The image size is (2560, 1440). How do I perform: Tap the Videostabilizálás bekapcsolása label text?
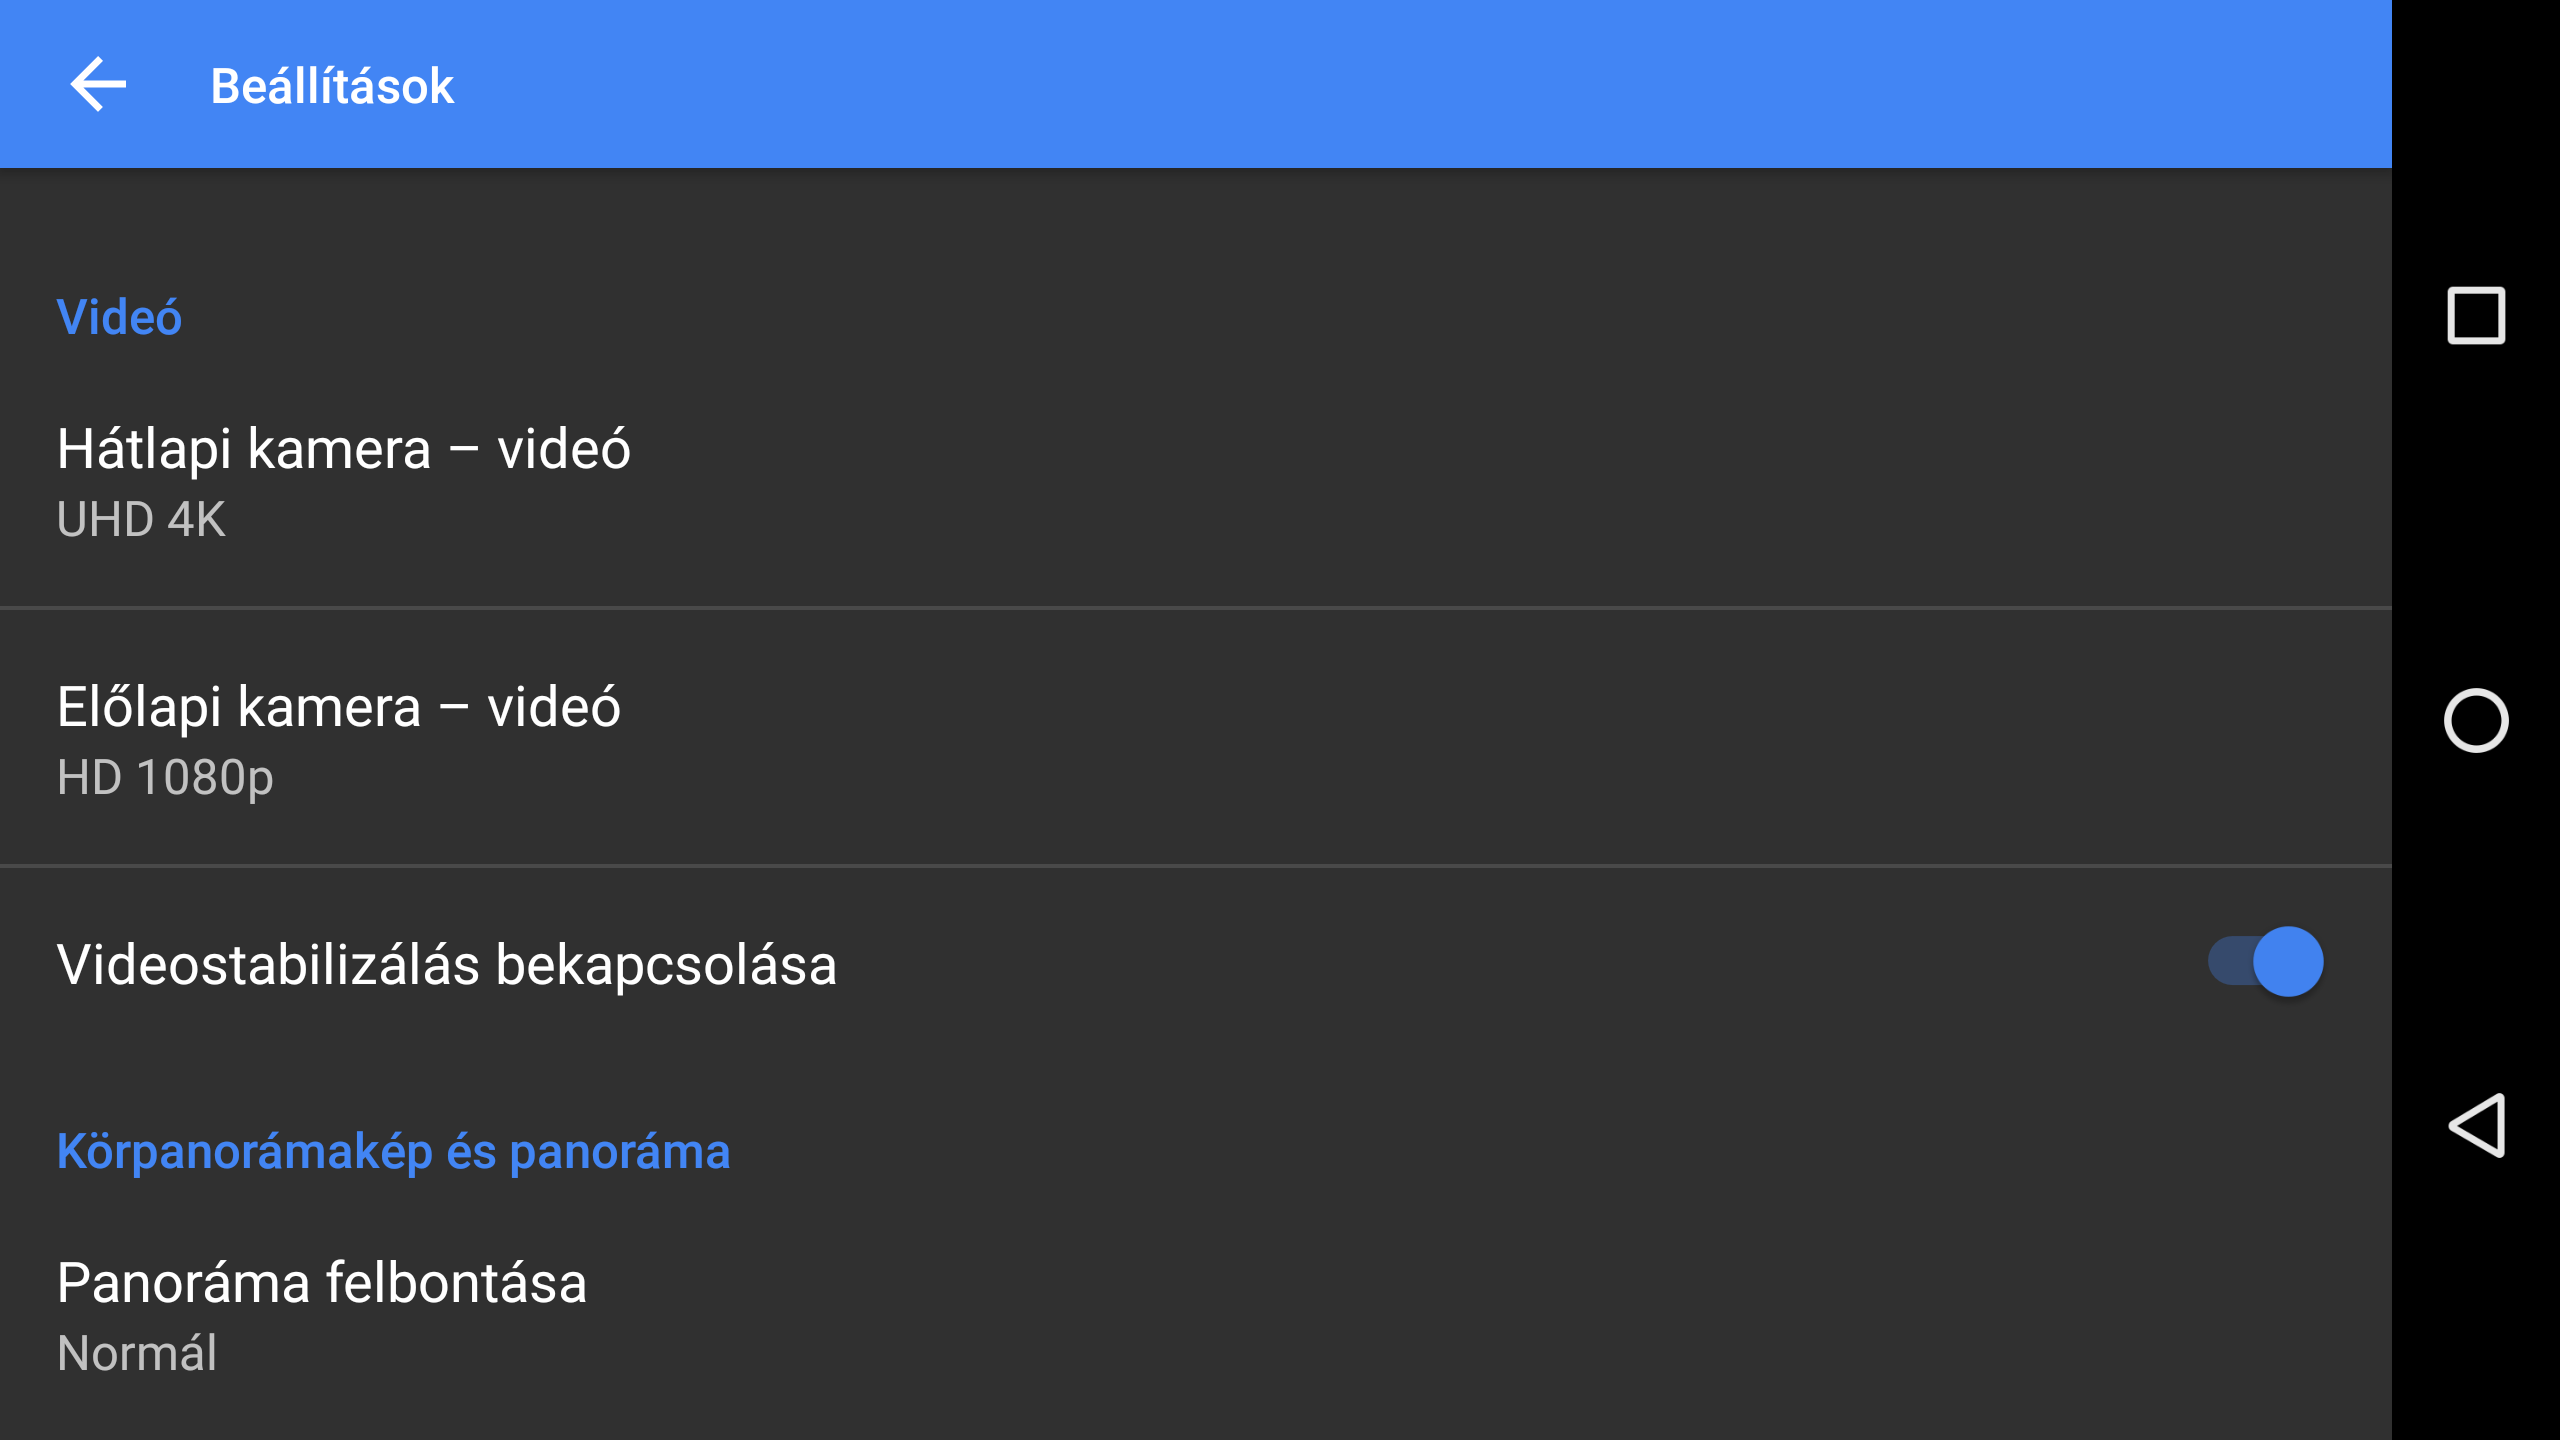tap(446, 965)
